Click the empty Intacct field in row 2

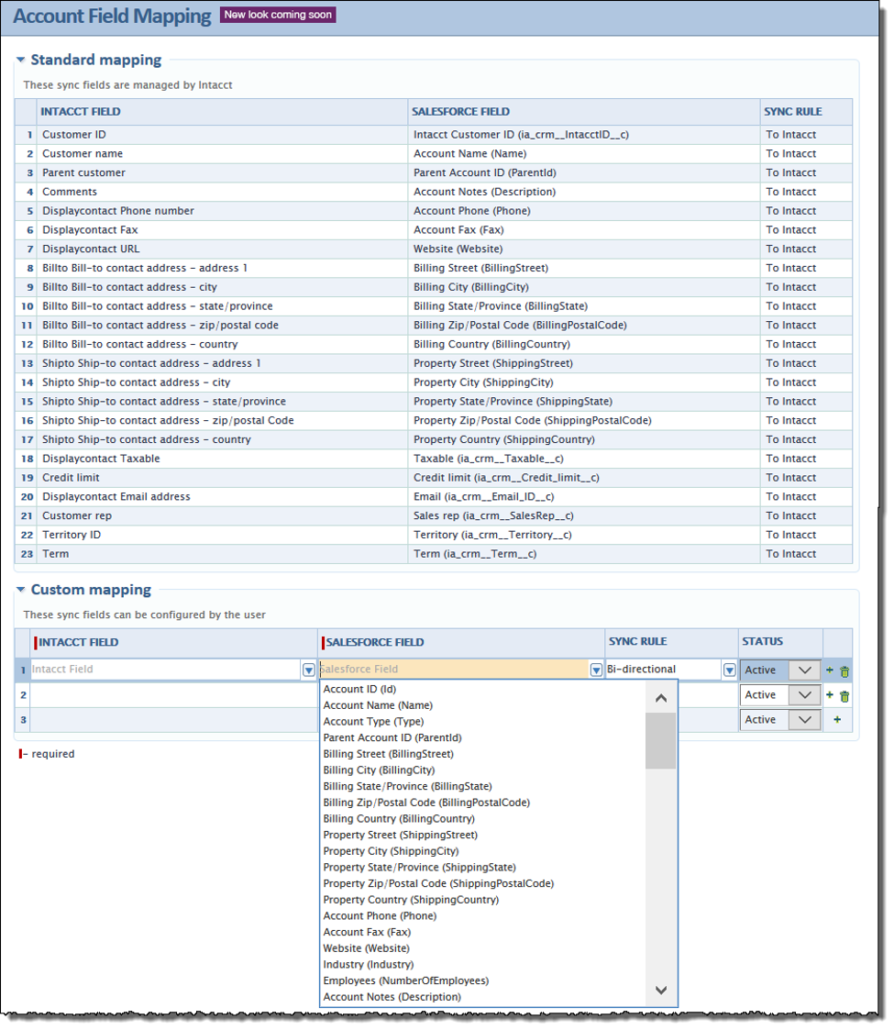tap(173, 695)
